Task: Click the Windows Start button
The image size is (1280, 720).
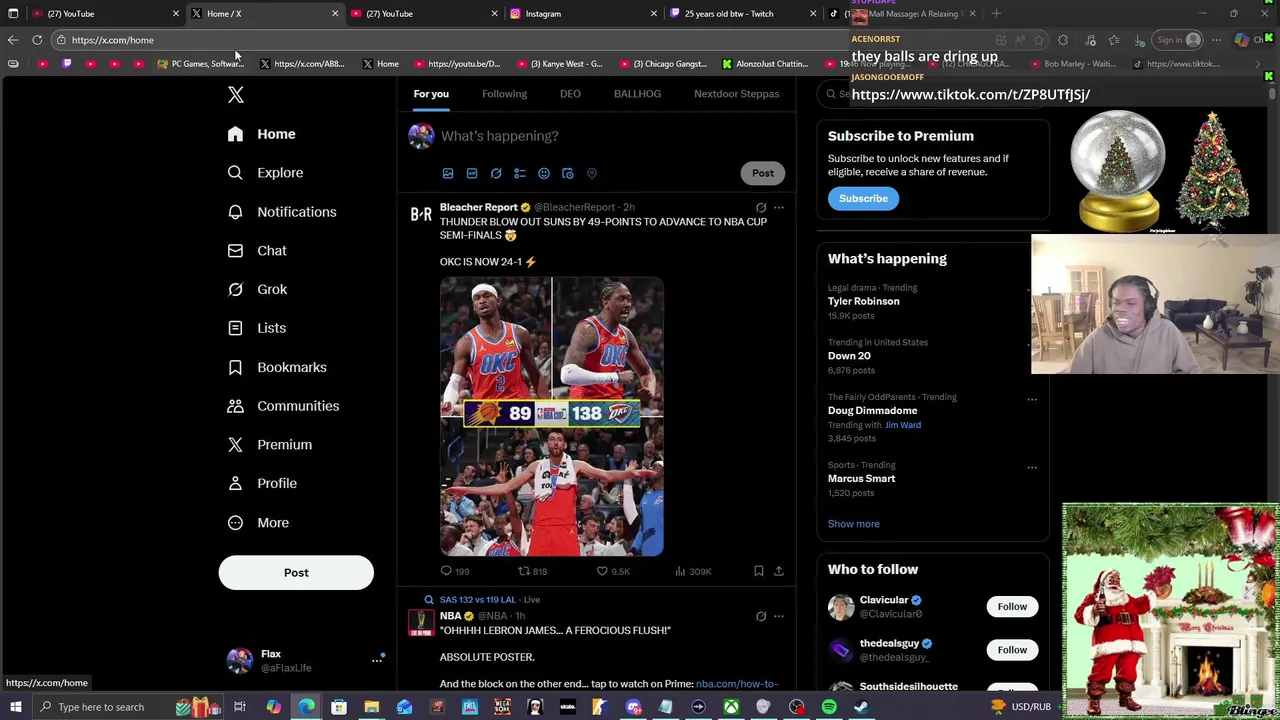Action: pos(13,707)
